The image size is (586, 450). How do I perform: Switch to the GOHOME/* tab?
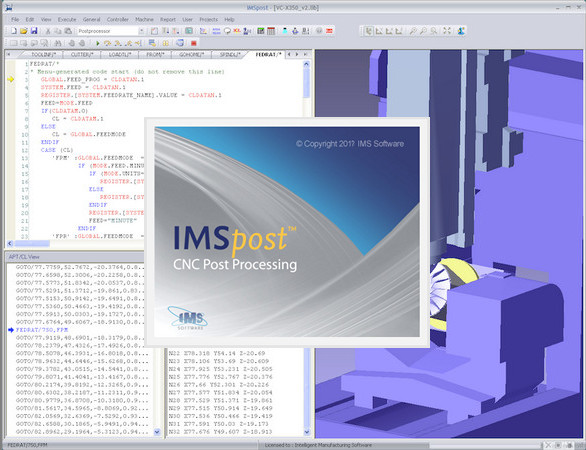191,55
